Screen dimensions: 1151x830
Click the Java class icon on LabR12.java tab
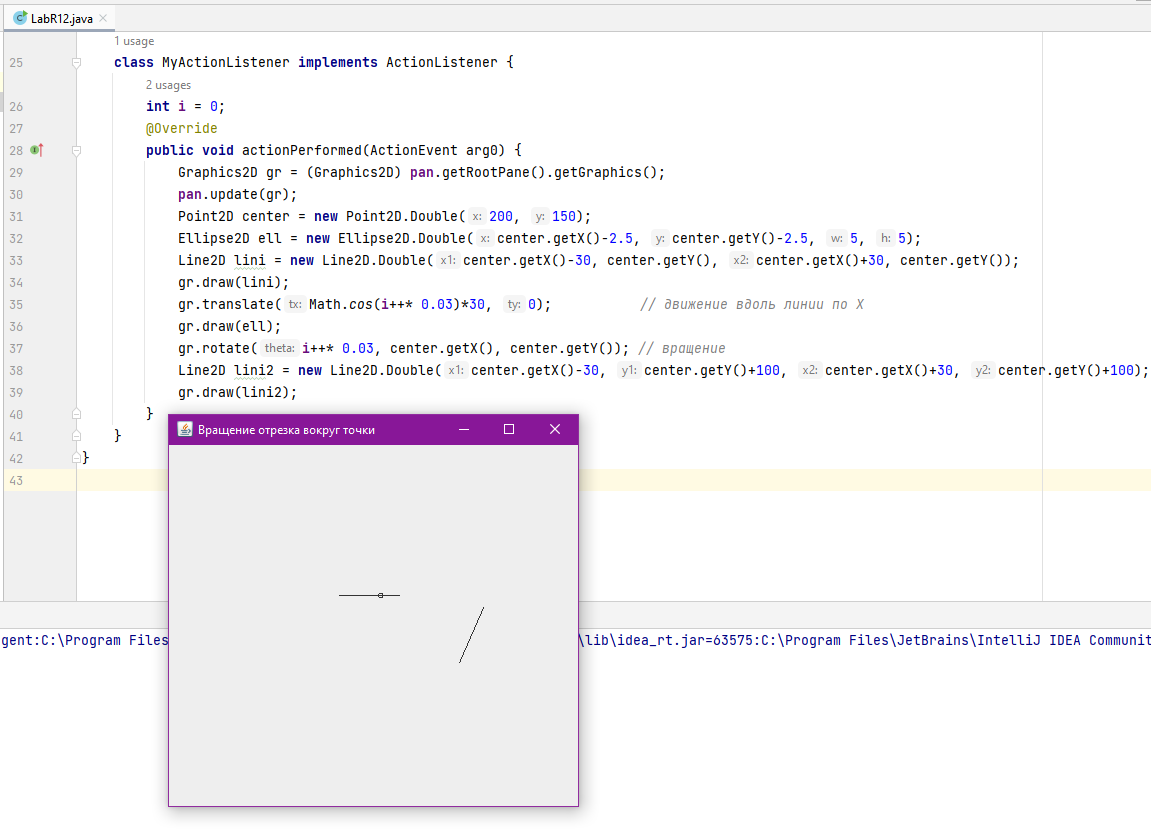tap(20, 18)
